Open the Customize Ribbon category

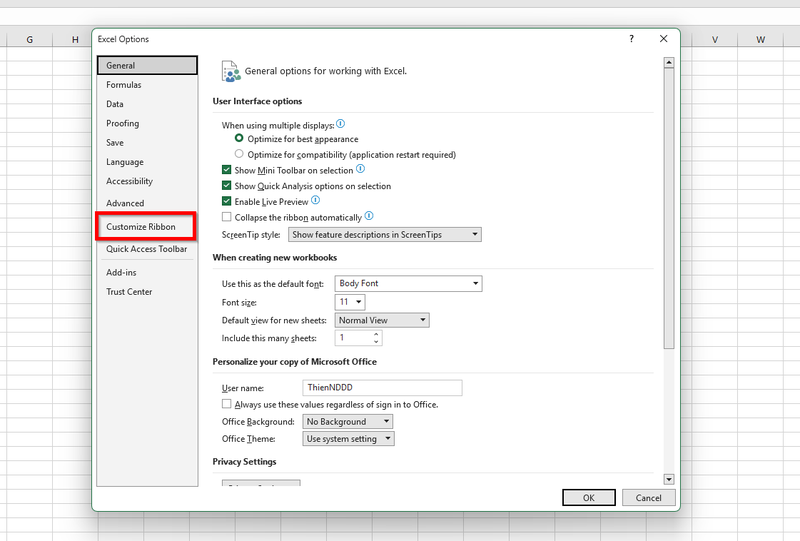tap(147, 227)
